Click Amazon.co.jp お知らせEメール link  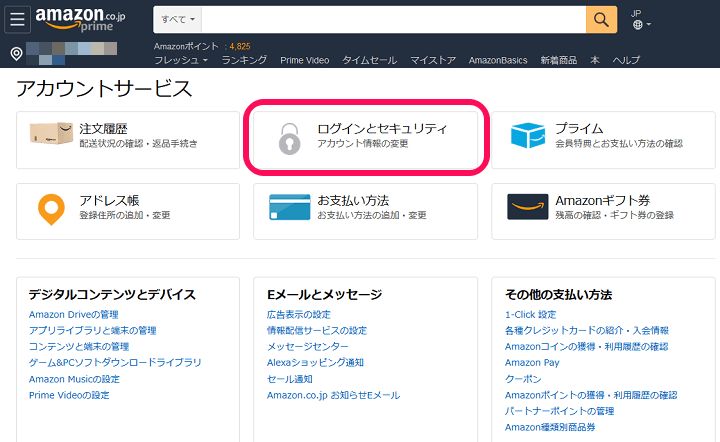[x=333, y=395]
